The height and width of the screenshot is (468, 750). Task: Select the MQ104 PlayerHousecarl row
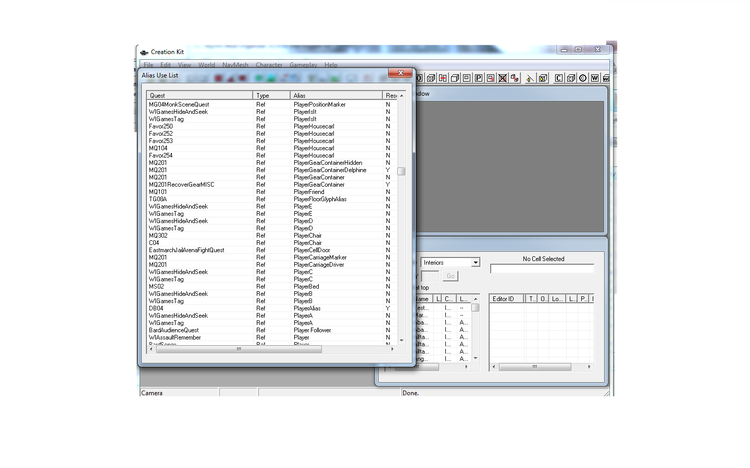point(271,148)
